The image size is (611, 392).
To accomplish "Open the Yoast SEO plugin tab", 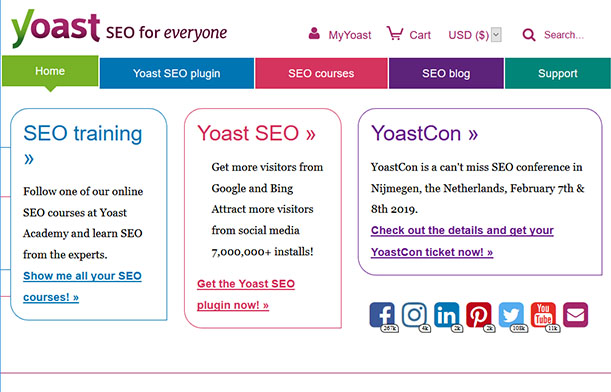I will click(x=177, y=73).
